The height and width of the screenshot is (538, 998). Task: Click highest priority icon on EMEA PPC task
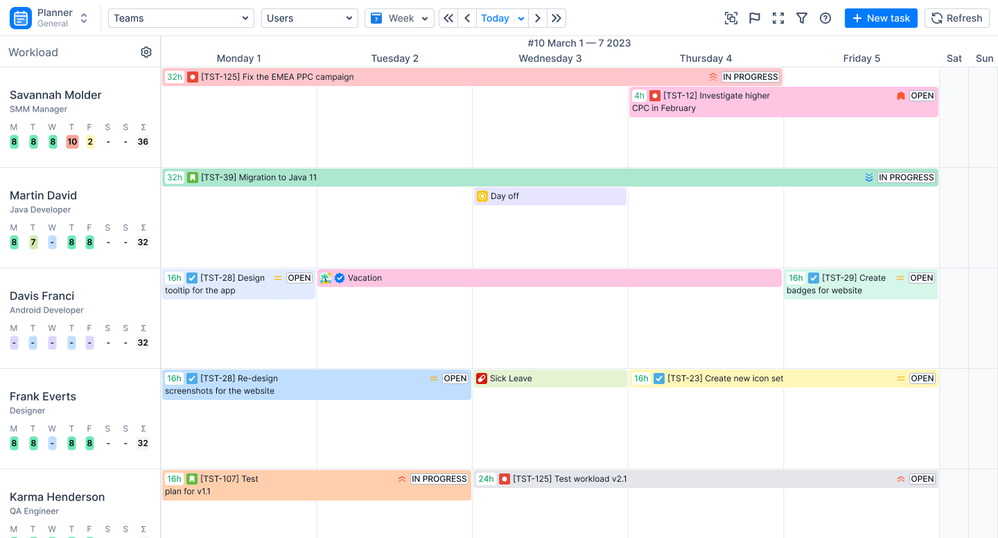713,77
